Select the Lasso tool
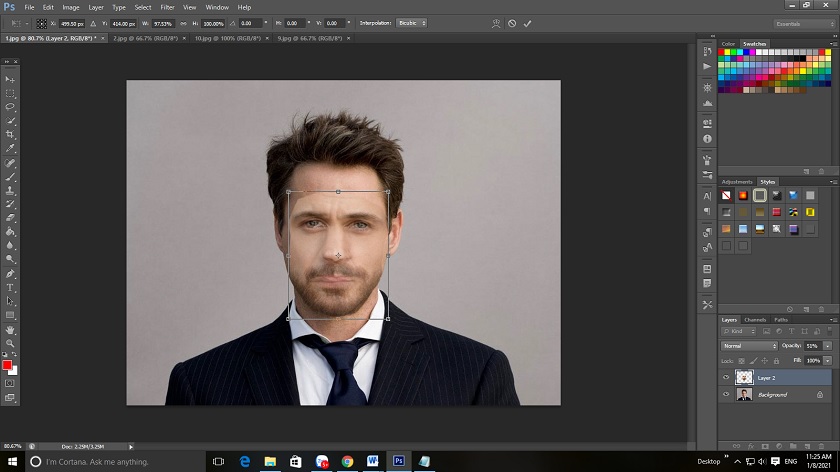This screenshot has height=472, width=840. coord(10,107)
